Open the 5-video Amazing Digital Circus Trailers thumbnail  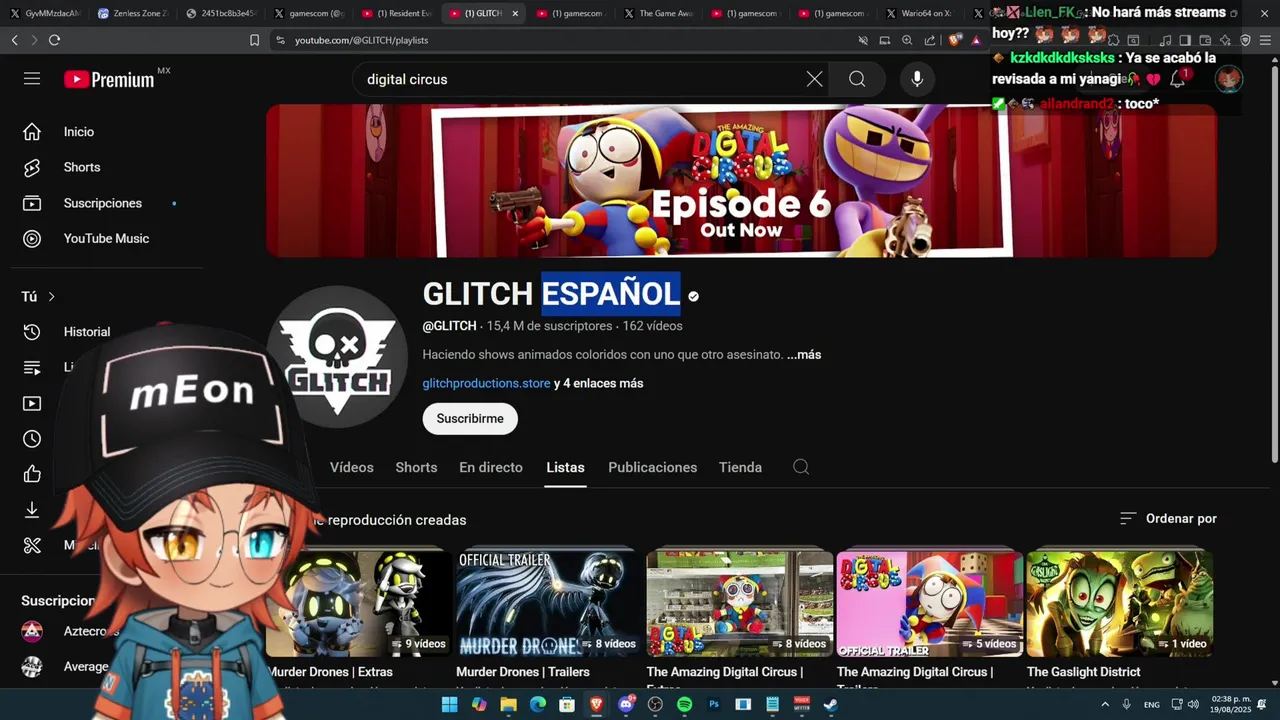930,603
